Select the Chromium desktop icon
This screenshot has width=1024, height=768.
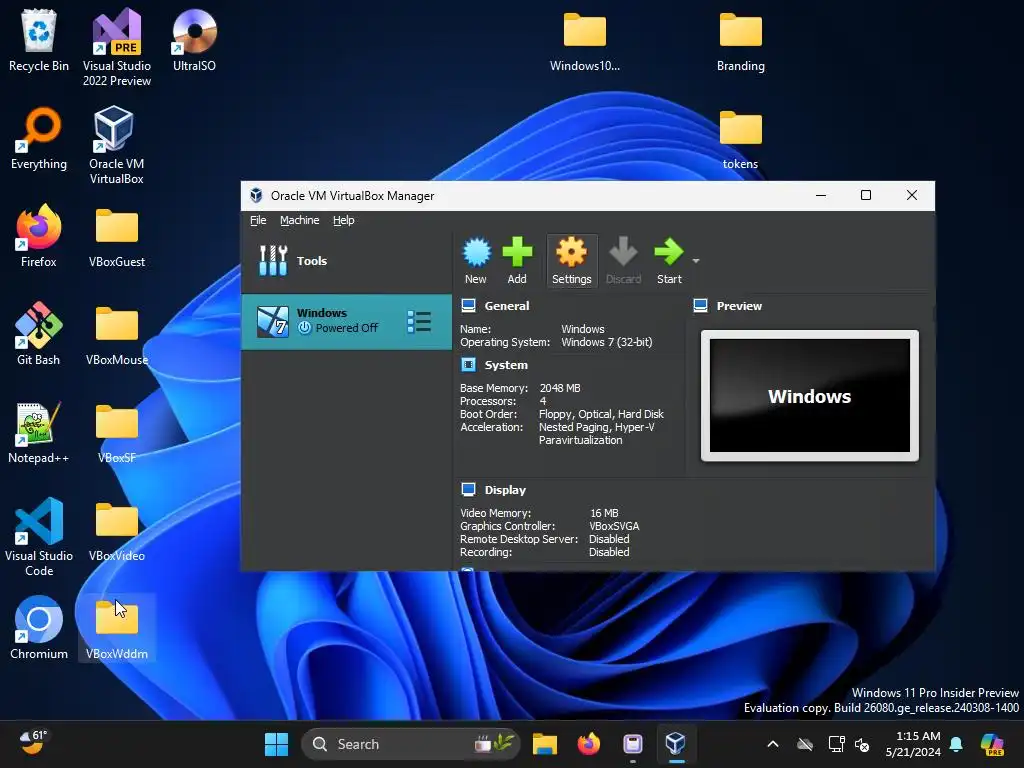tap(39, 628)
